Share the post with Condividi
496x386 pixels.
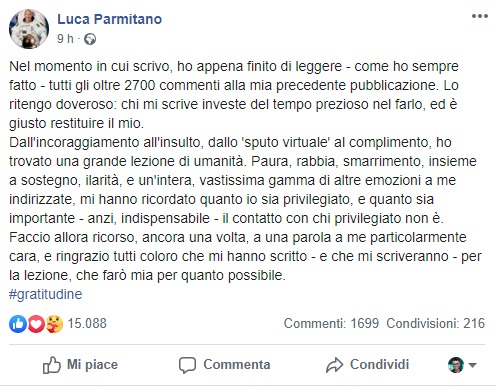367,365
